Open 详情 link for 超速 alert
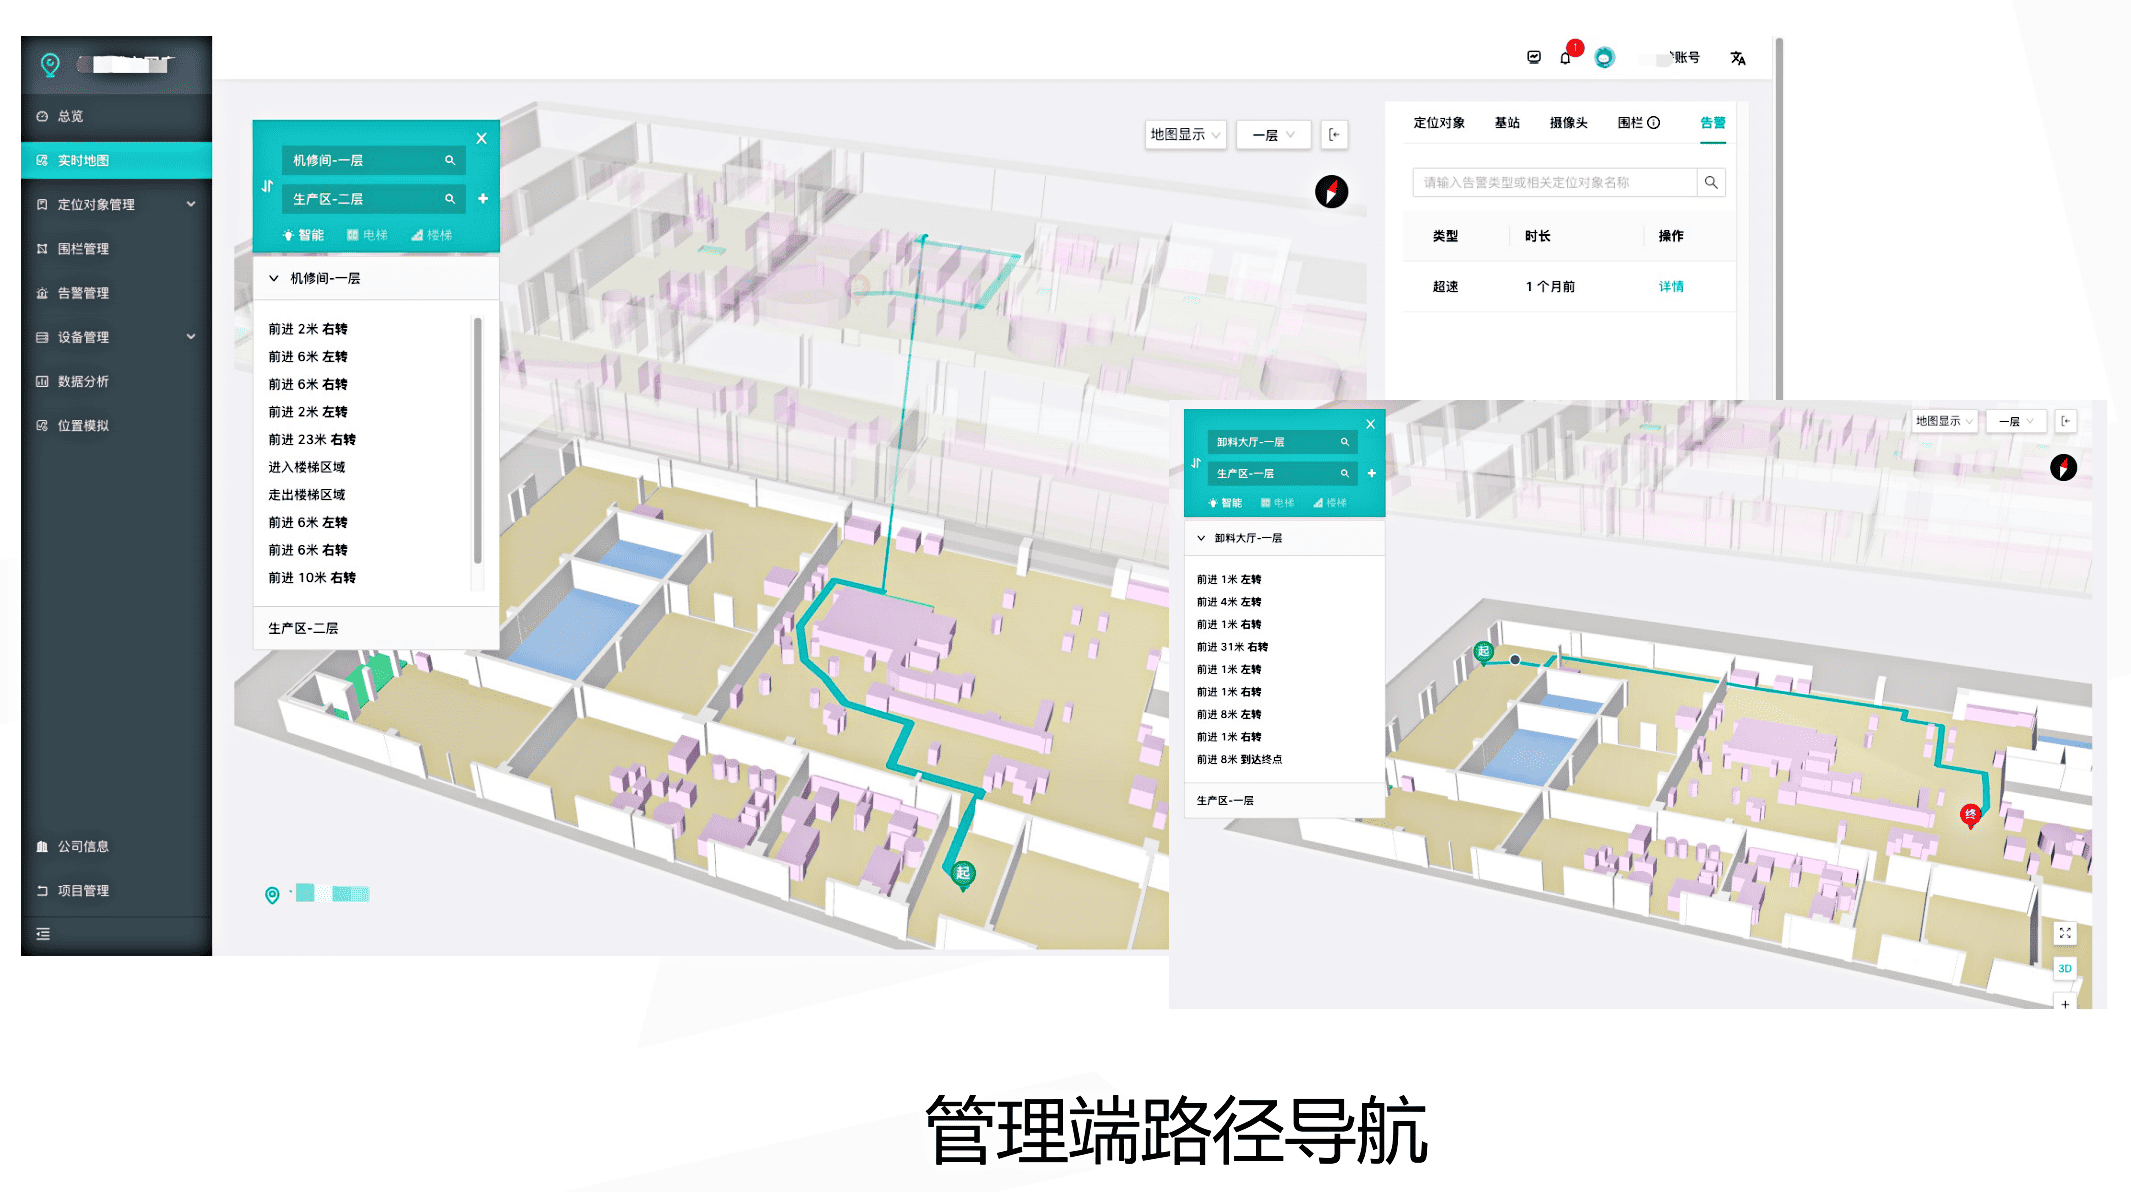This screenshot has width=2131, height=1192. [x=1670, y=287]
